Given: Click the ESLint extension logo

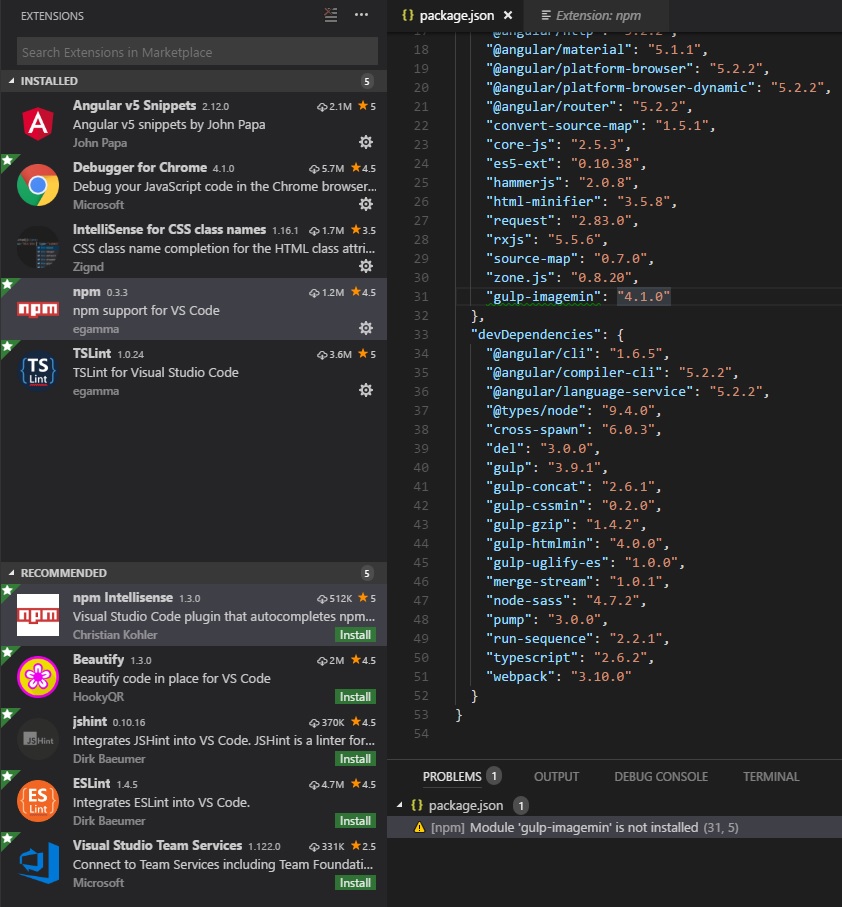Looking at the screenshot, I should click(38, 801).
